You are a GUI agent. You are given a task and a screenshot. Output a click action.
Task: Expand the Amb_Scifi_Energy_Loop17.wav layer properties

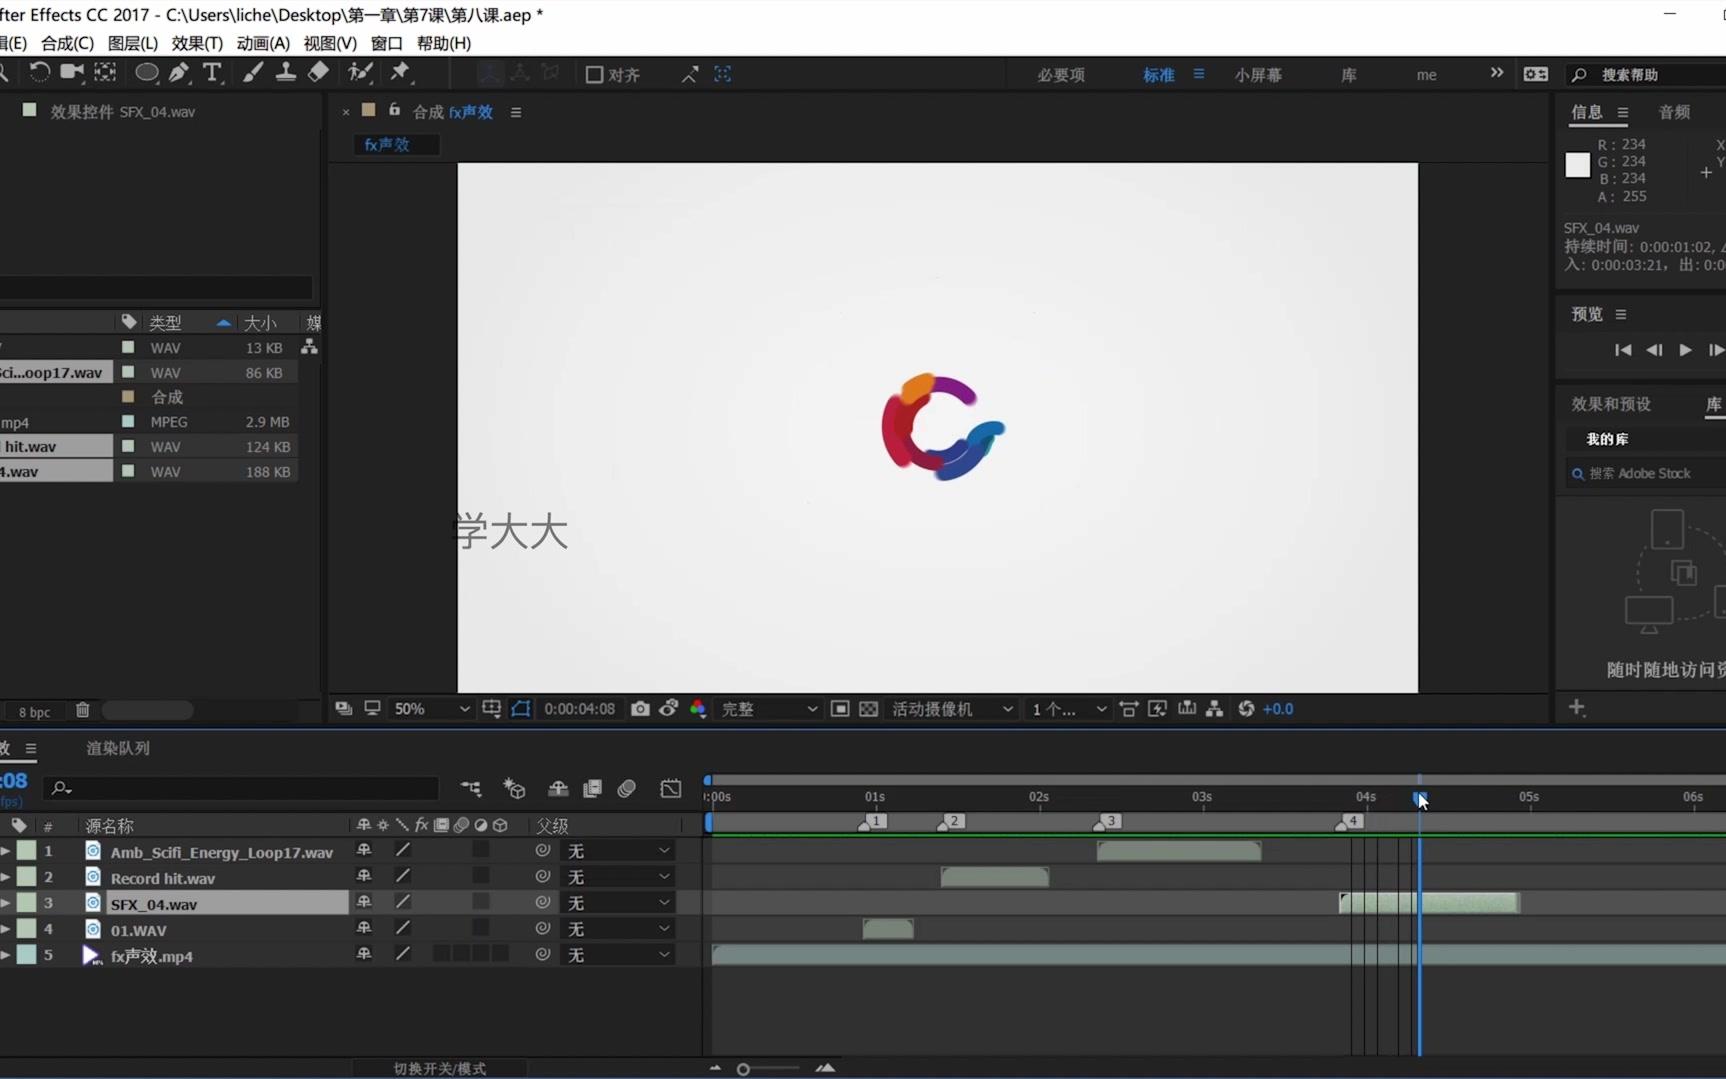point(6,851)
